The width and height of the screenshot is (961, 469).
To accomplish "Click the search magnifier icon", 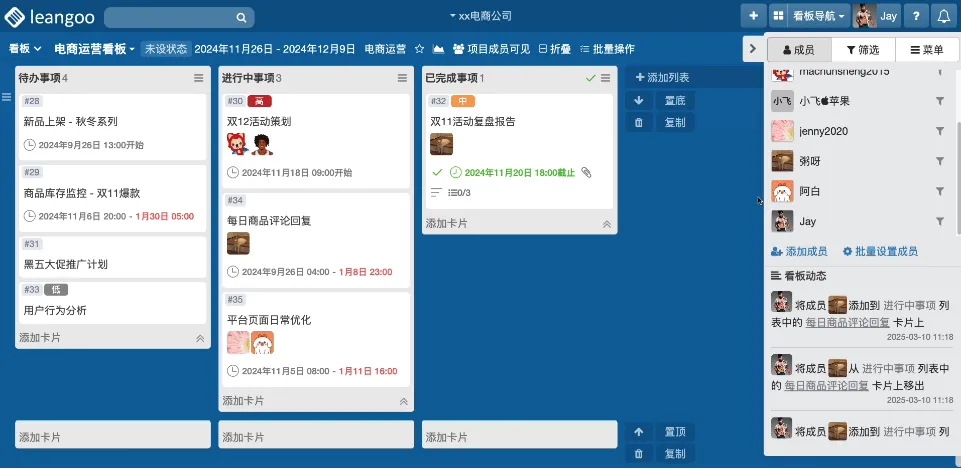I will pos(241,18).
